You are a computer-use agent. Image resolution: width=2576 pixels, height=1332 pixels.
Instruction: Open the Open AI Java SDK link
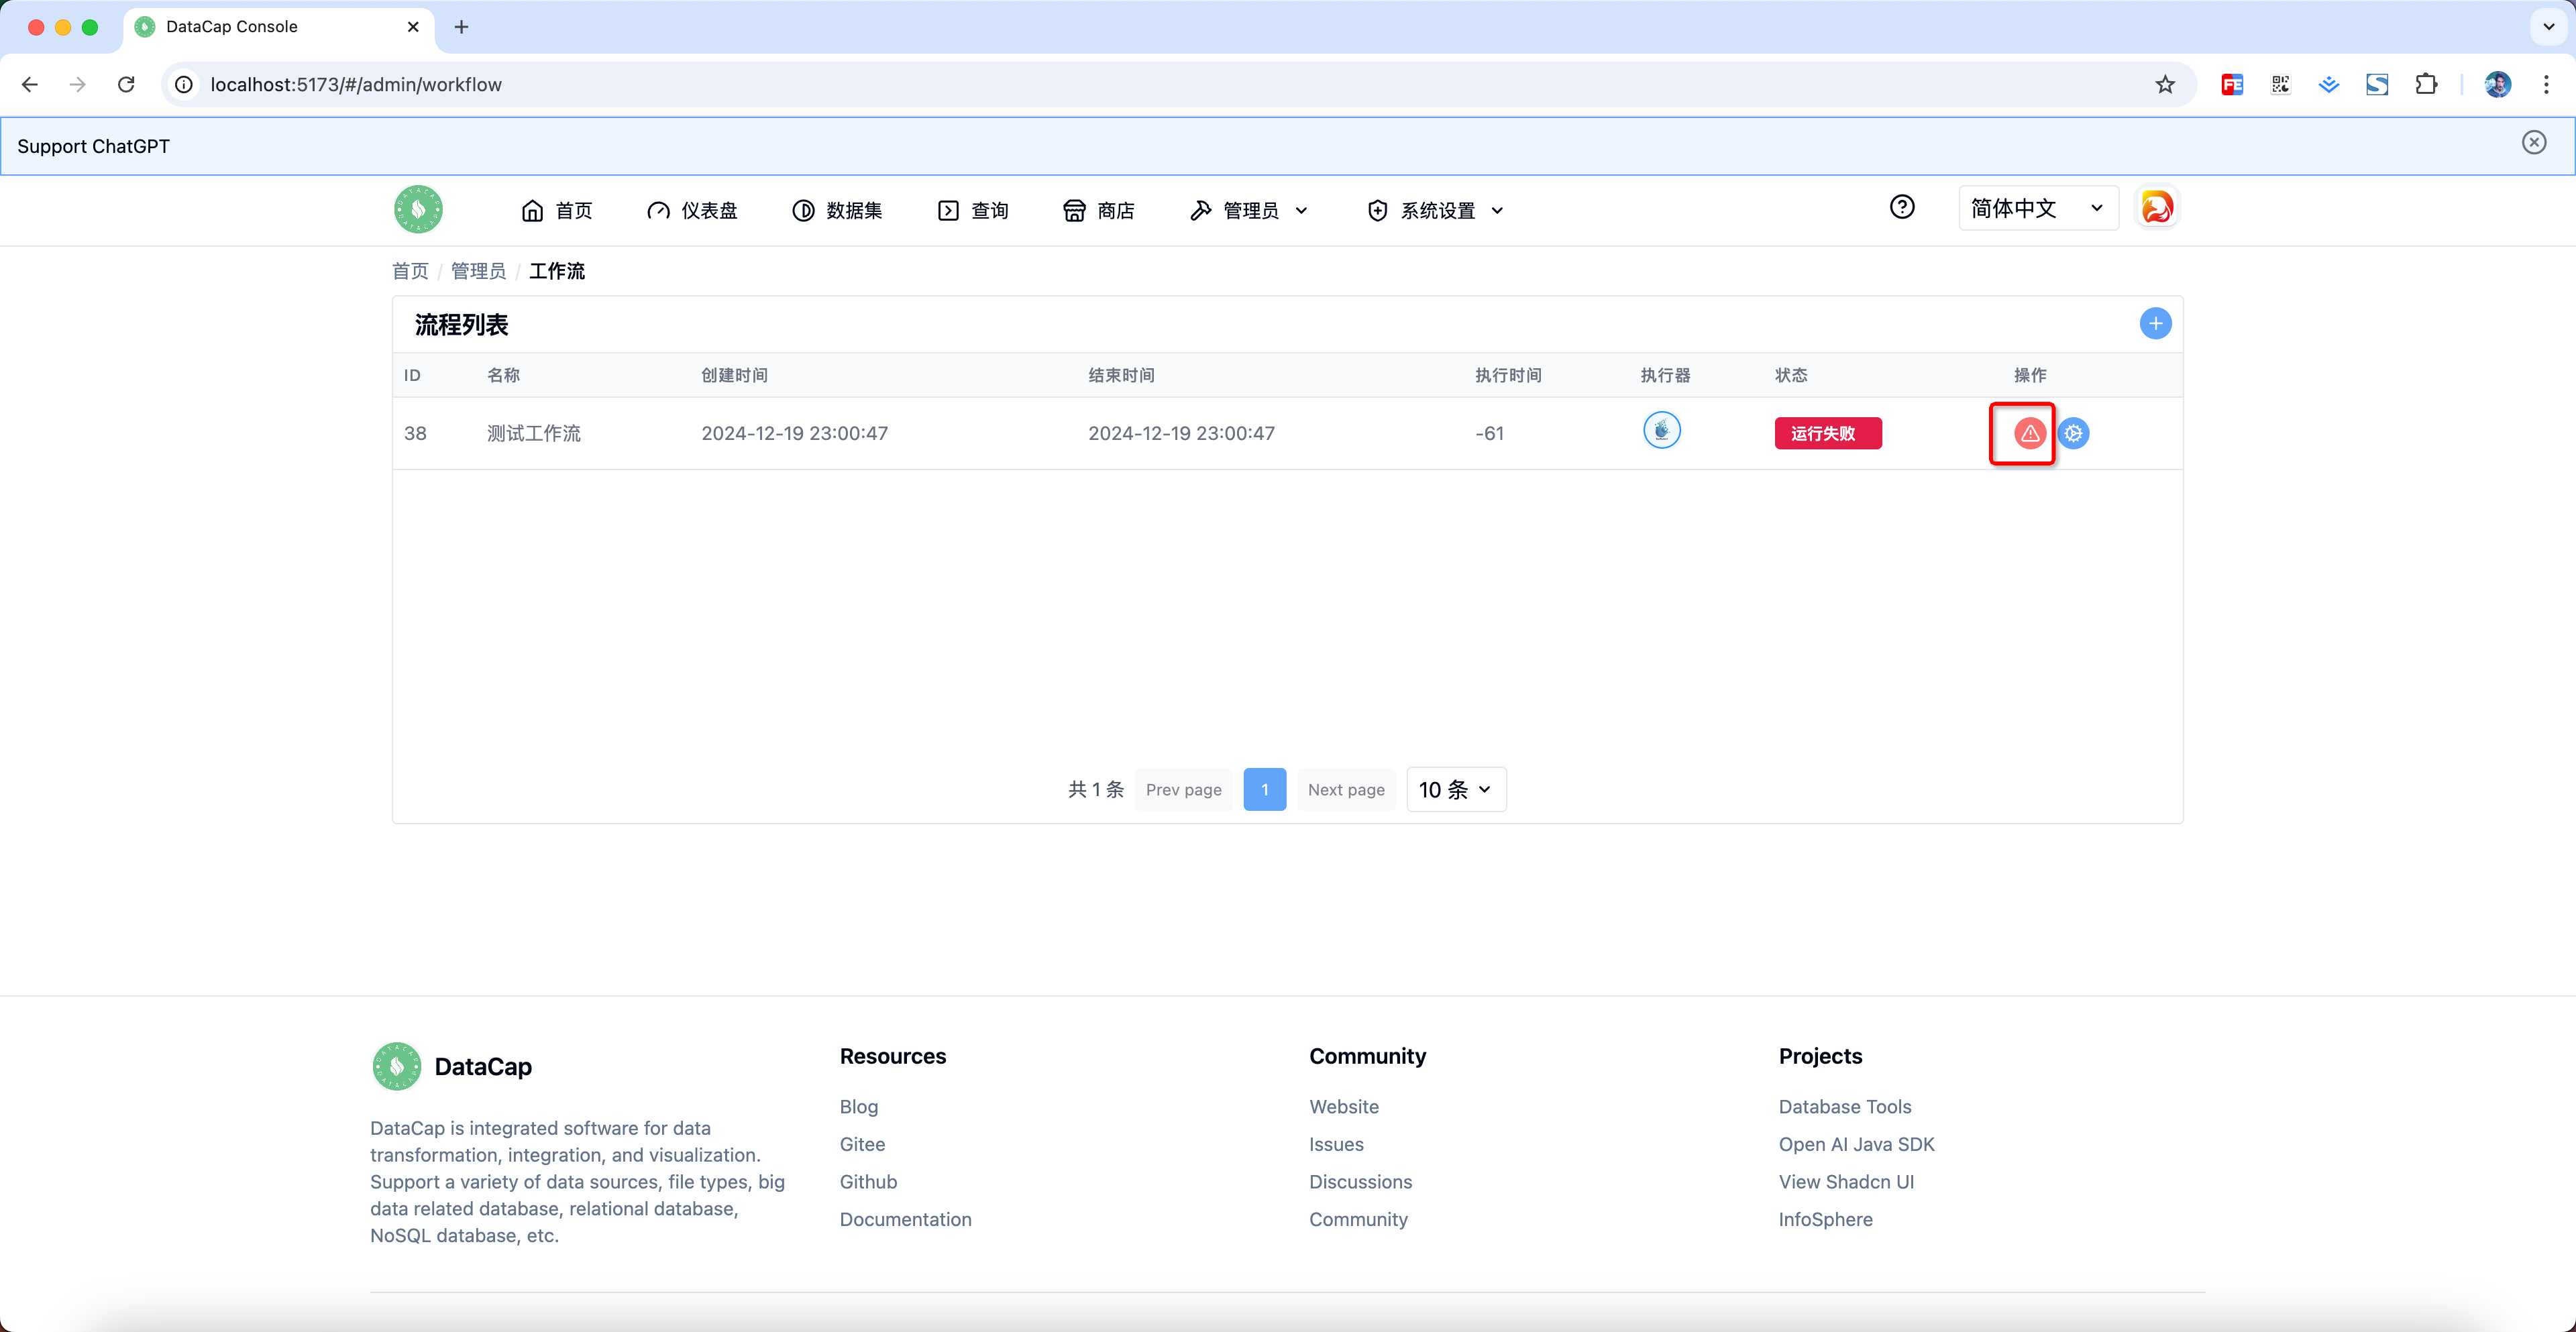pos(1856,1144)
